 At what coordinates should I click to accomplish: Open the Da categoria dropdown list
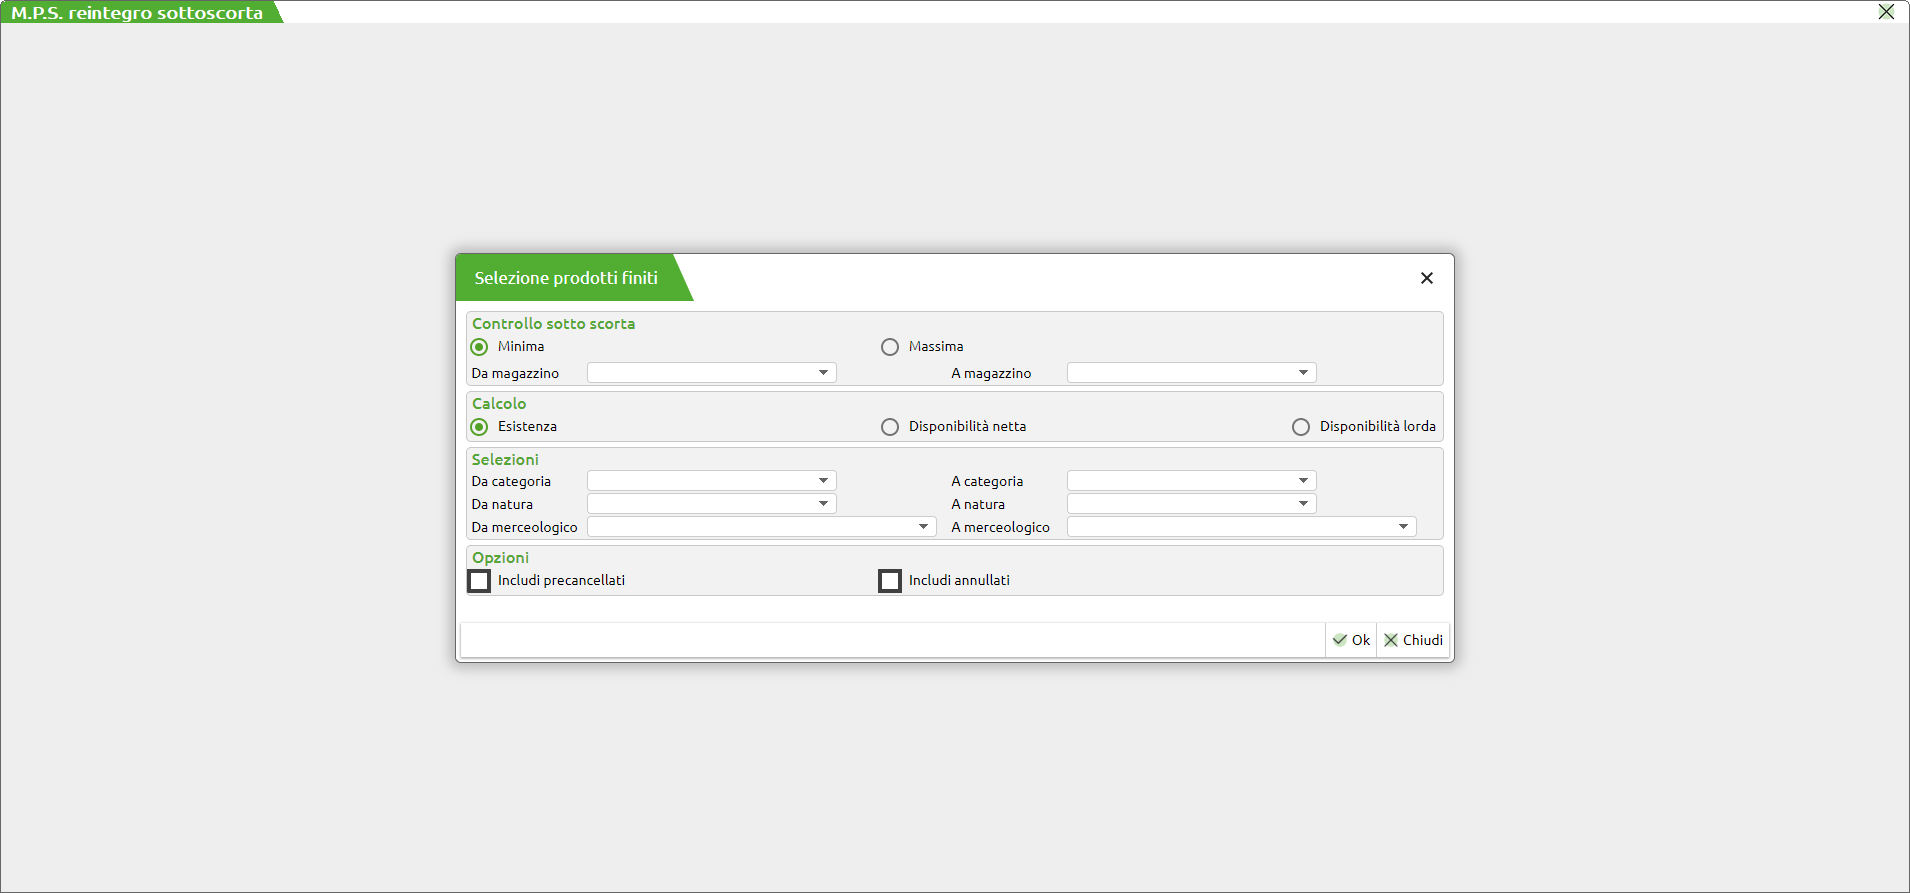(823, 481)
